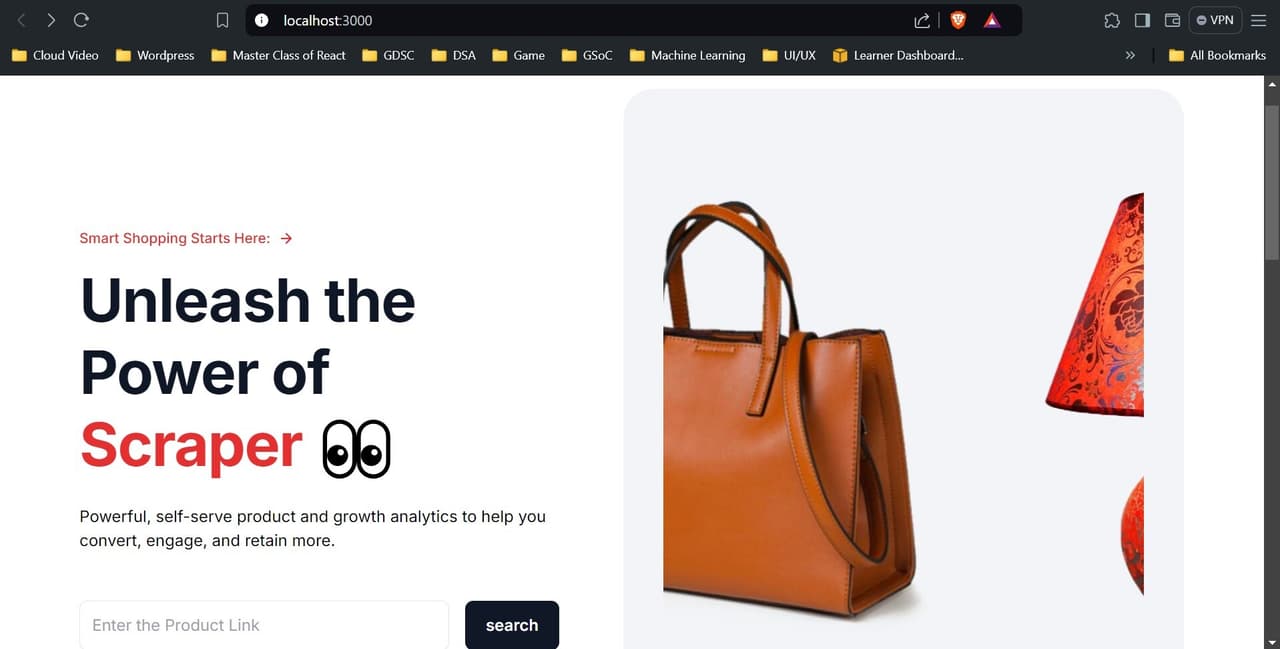The image size is (1280, 649).
Task: Open Brave Shields lion icon
Action: click(958, 20)
